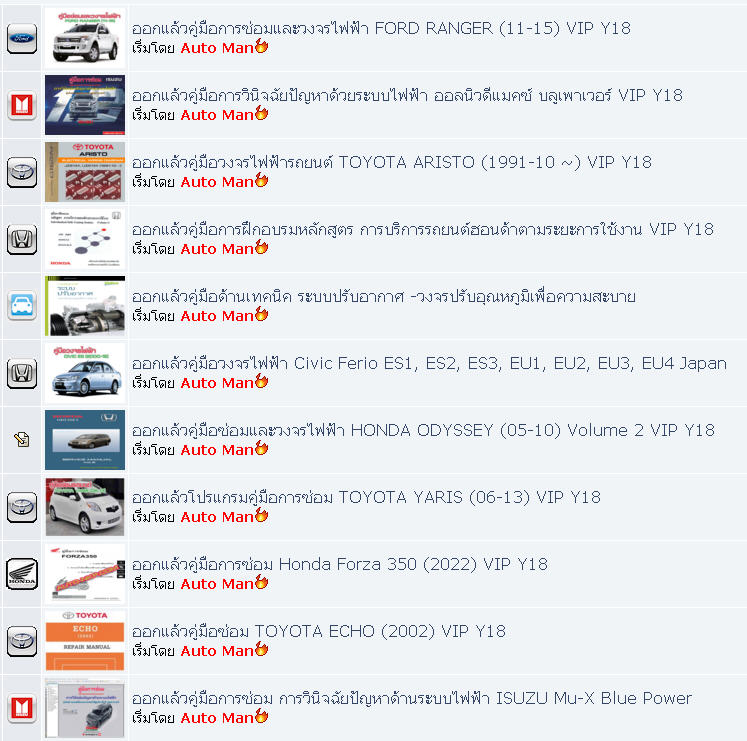747x741 pixels.
Task: Click the blue car icon for the air conditioning thread
Action: click(22, 306)
